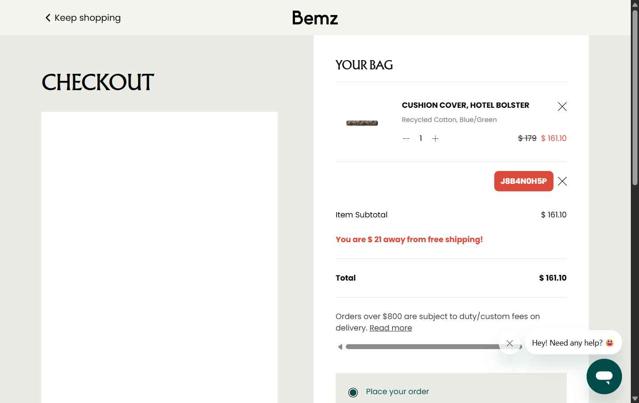The width and height of the screenshot is (639, 403).
Task: Click the page scrollbar up arrow
Action: click(x=634, y=5)
